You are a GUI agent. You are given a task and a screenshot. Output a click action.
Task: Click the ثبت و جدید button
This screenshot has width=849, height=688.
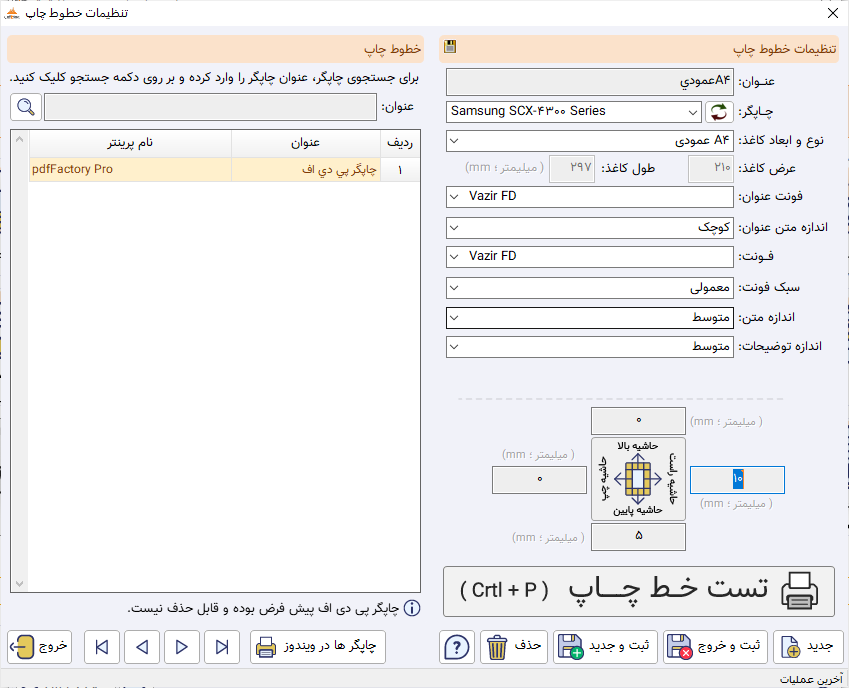605,647
